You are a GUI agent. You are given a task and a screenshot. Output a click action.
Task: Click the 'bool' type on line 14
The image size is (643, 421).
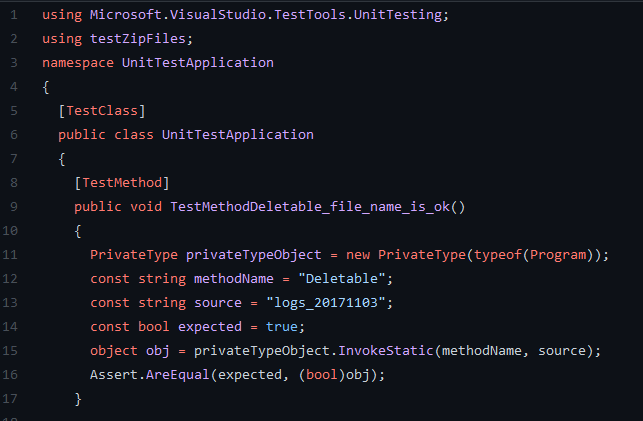154,327
